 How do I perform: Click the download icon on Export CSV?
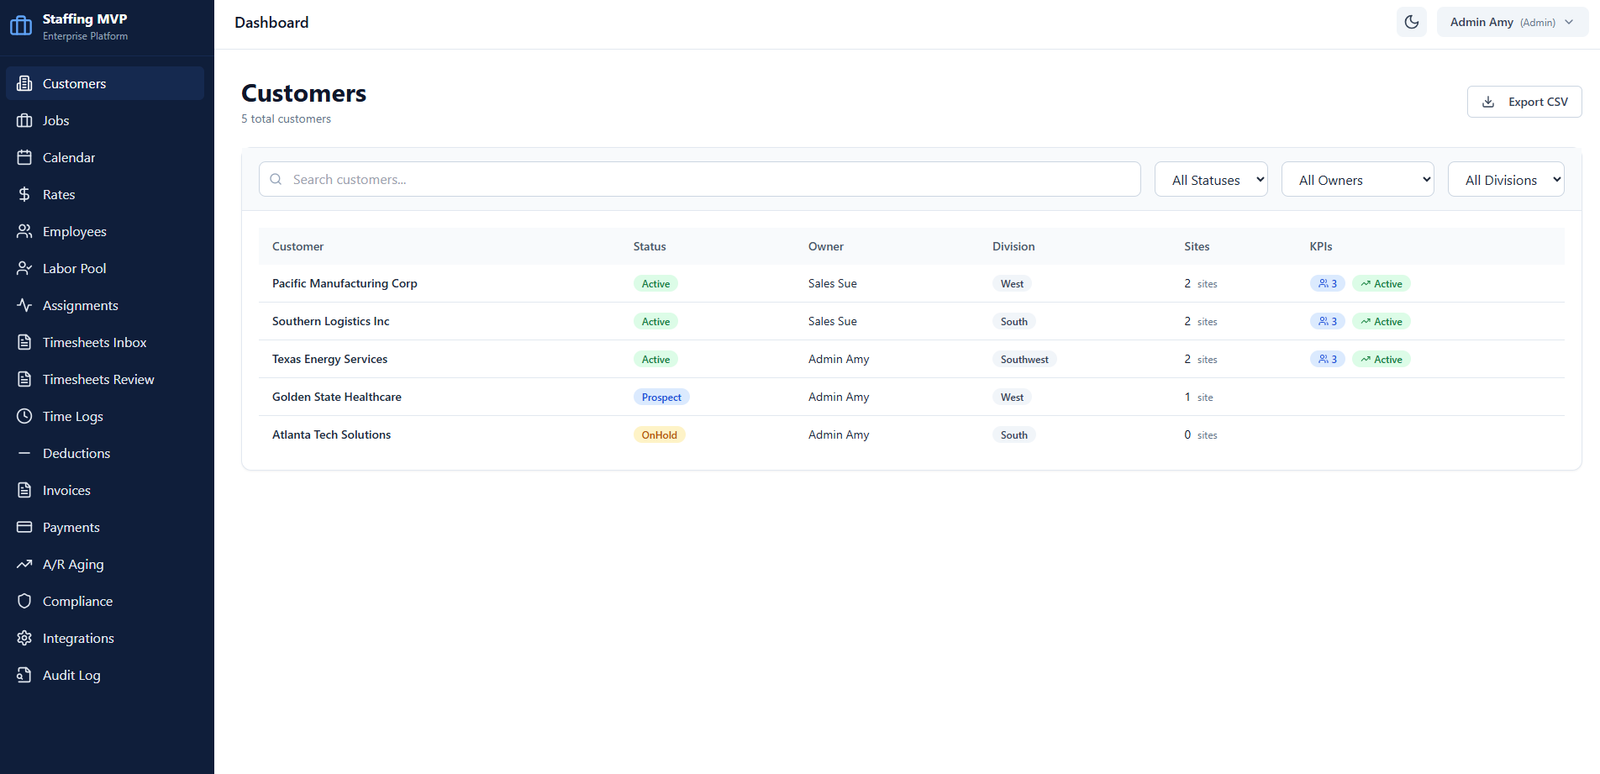(x=1488, y=102)
